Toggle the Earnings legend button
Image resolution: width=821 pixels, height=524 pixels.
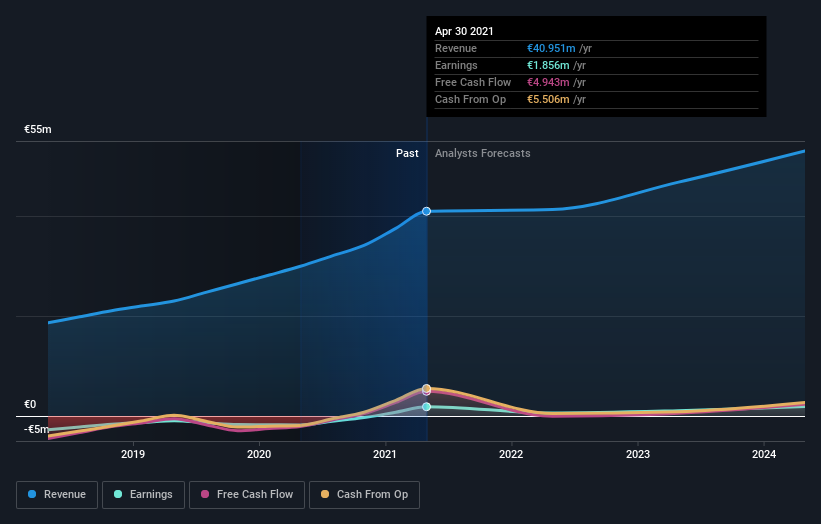pyautogui.click(x=143, y=495)
